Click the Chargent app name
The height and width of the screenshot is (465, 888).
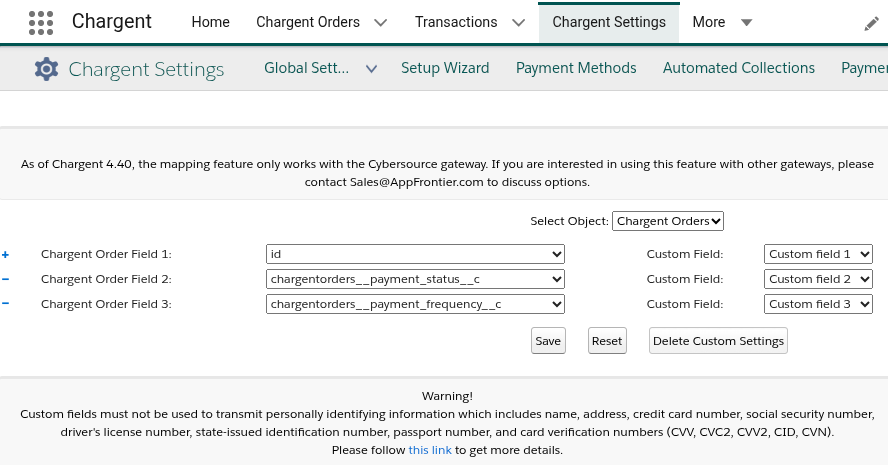coord(112,22)
